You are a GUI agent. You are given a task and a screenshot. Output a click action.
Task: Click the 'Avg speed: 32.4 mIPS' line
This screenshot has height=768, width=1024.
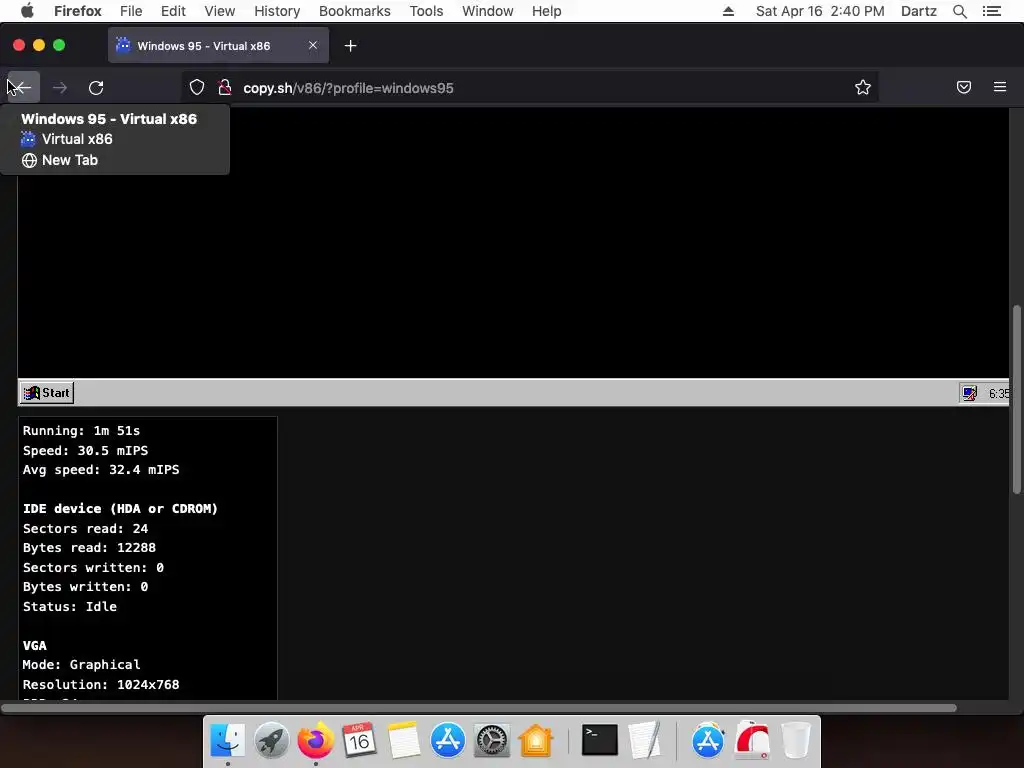click(101, 470)
